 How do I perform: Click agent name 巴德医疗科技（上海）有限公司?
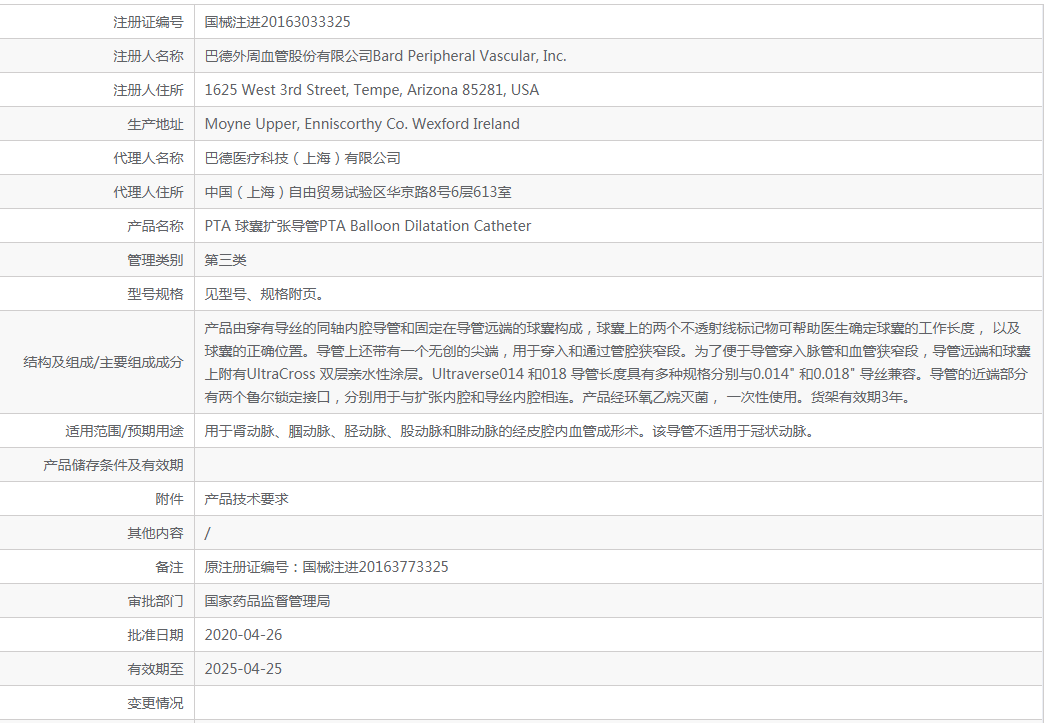302,158
